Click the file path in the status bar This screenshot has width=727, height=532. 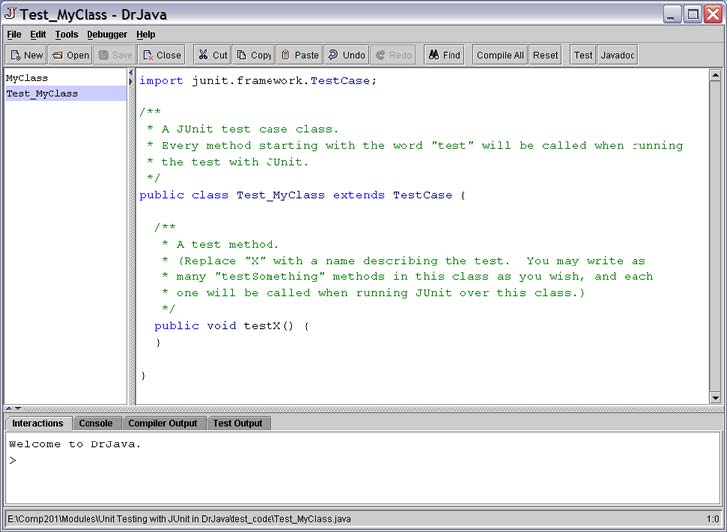[x=179, y=519]
